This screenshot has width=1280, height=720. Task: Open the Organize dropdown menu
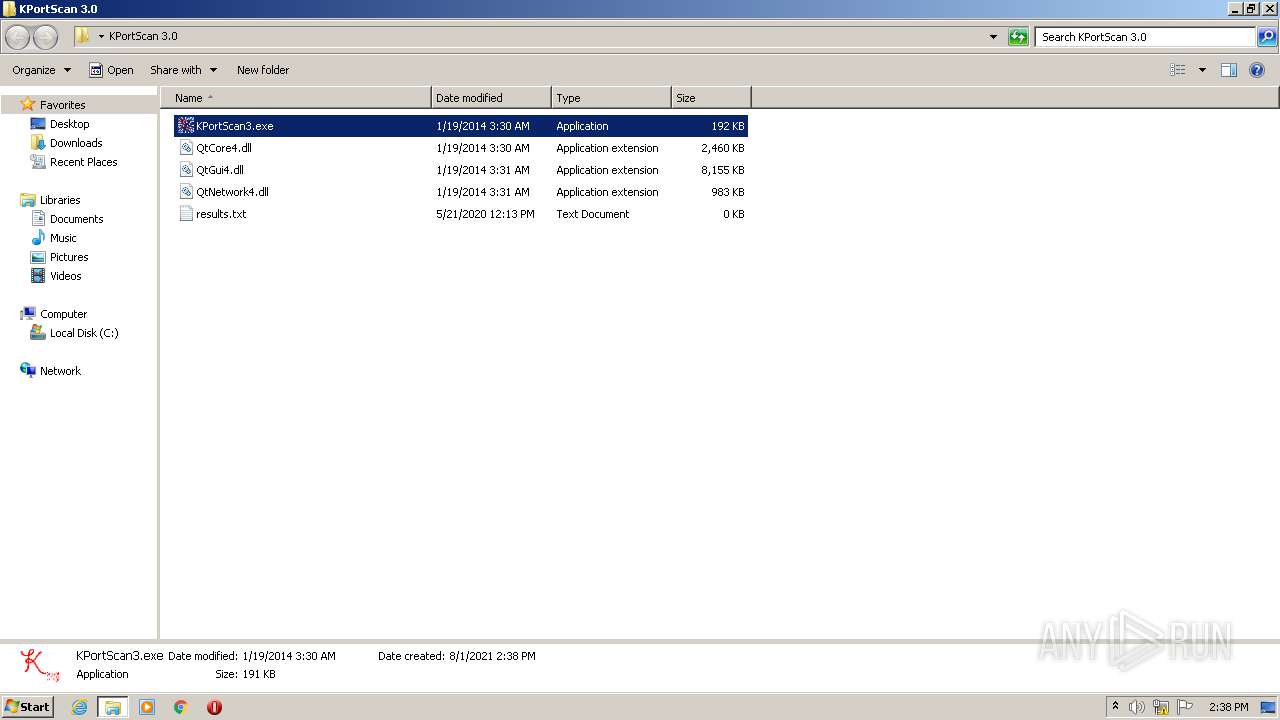coord(42,70)
